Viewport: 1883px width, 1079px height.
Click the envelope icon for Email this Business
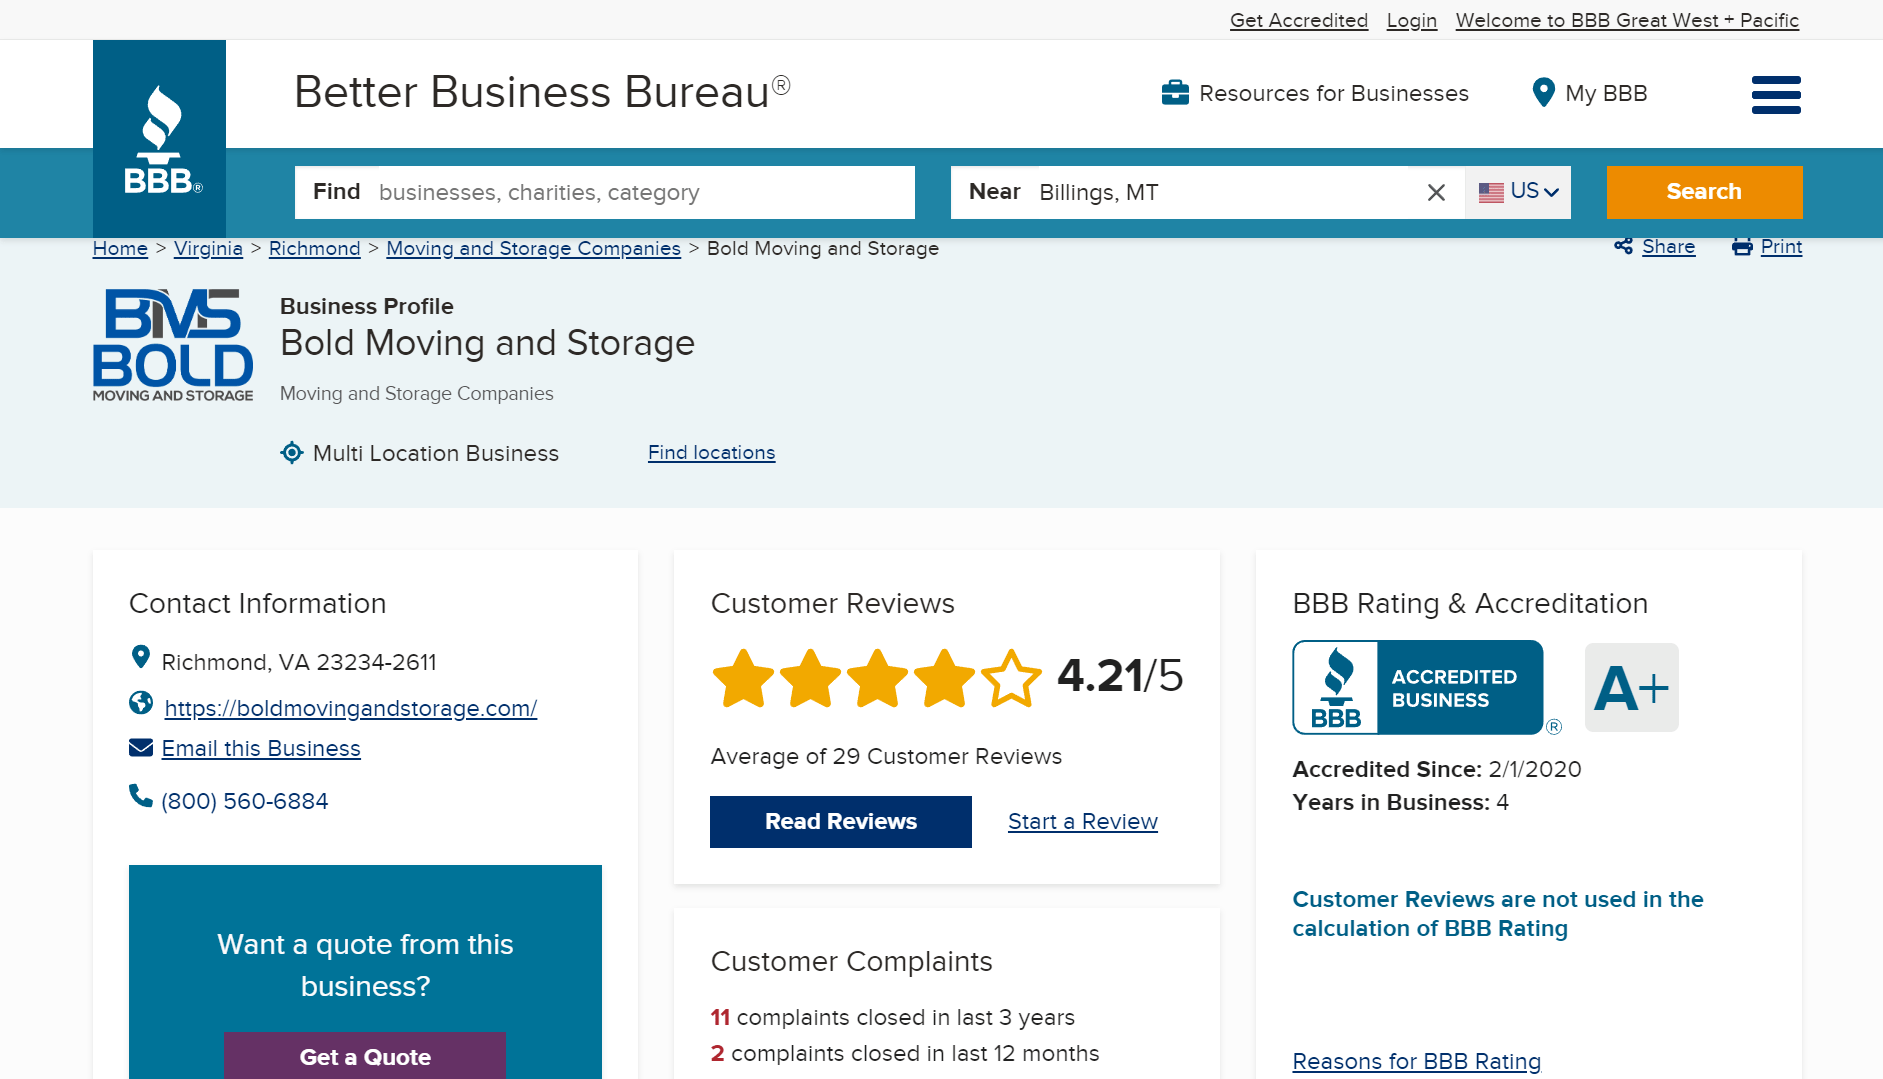[141, 748]
